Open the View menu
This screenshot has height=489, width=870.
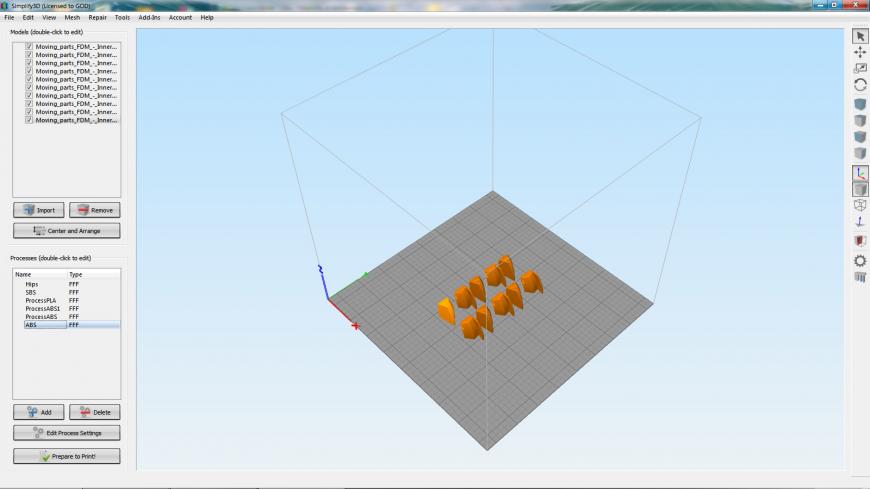point(49,18)
